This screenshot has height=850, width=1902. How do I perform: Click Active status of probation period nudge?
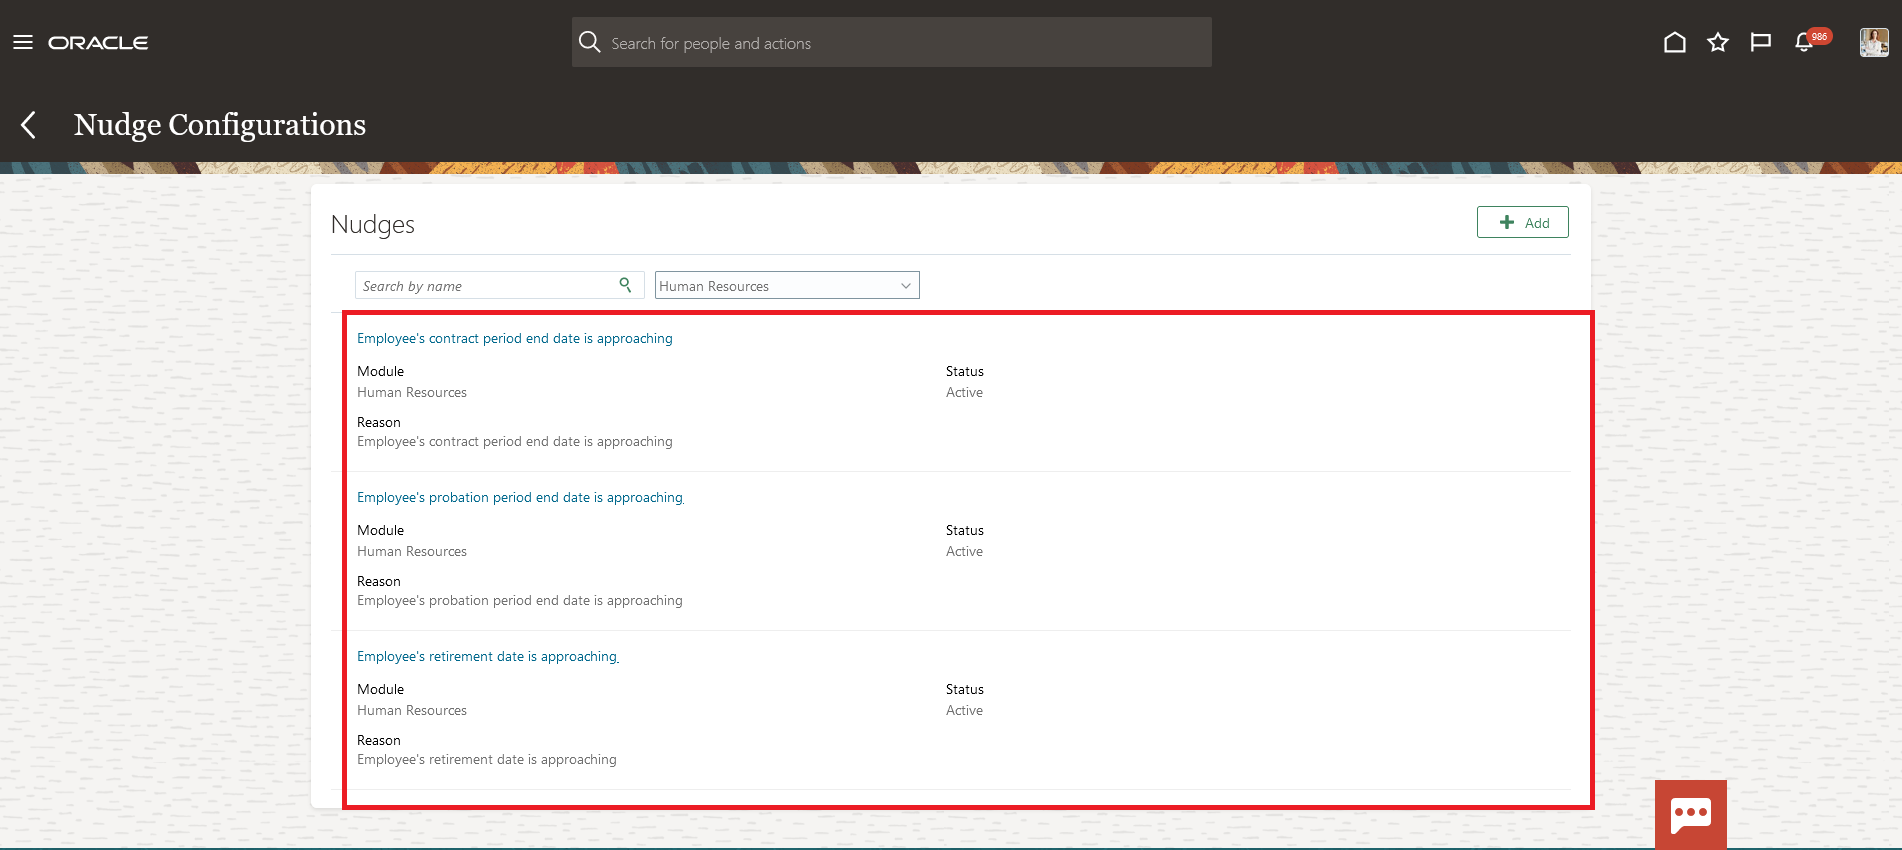[964, 551]
